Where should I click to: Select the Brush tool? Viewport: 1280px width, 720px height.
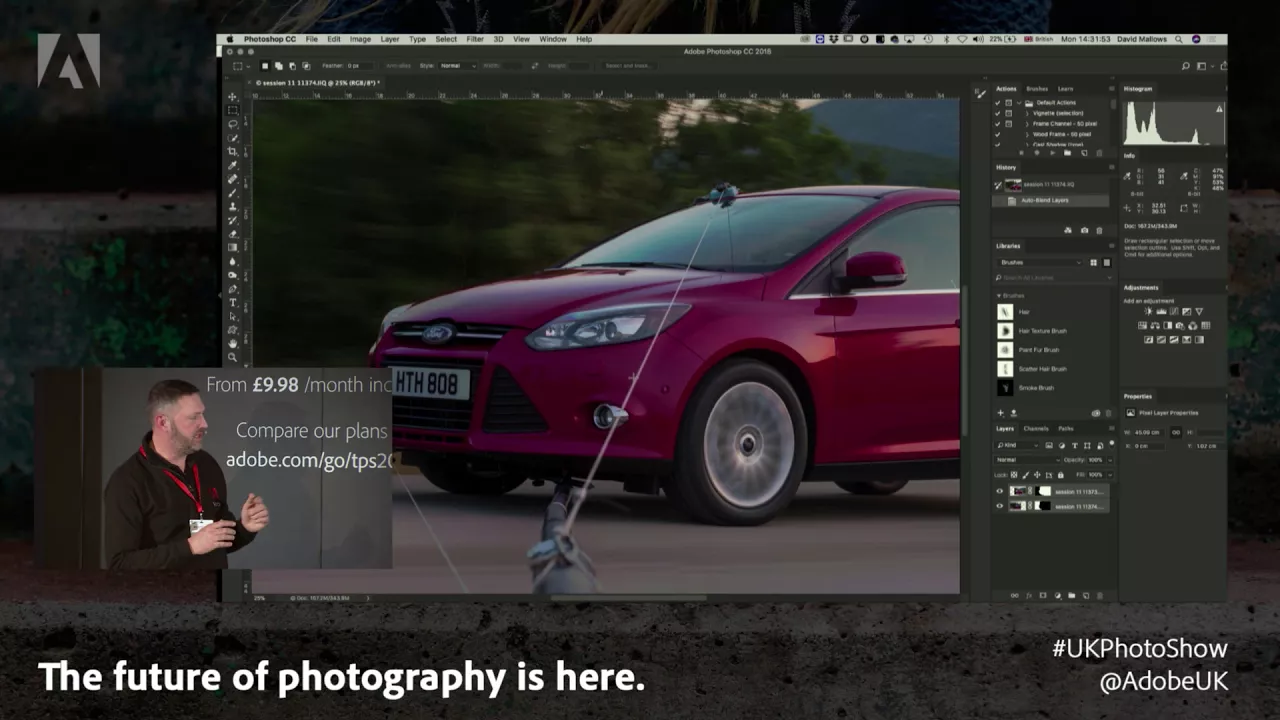233,194
